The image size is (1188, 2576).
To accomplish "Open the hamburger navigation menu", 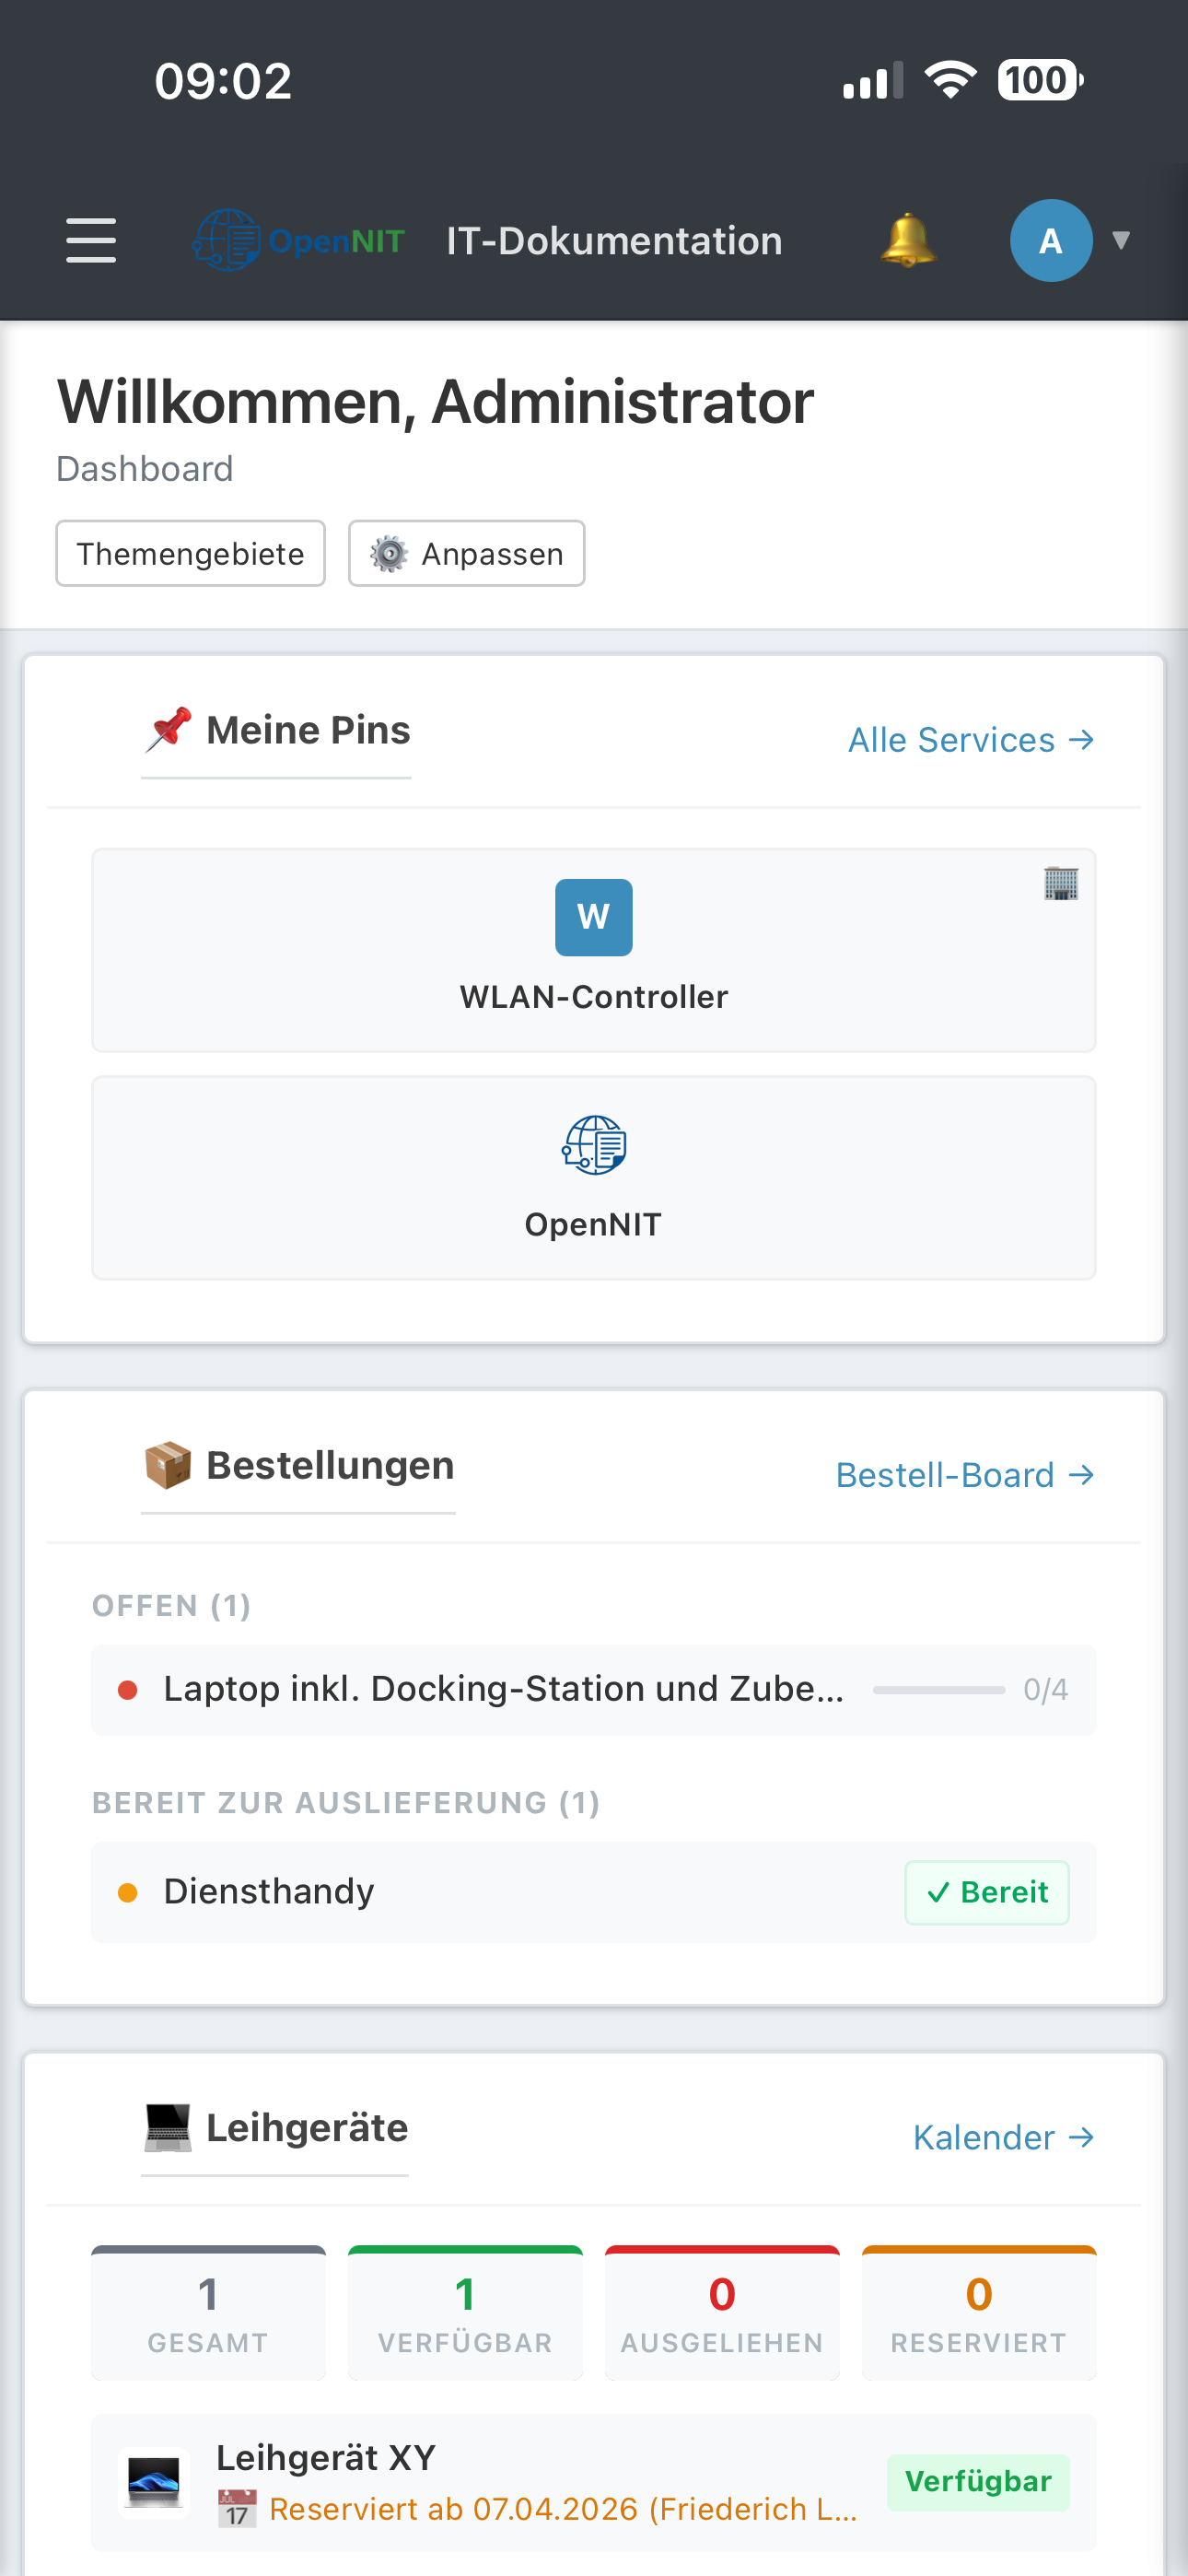I will point(91,241).
